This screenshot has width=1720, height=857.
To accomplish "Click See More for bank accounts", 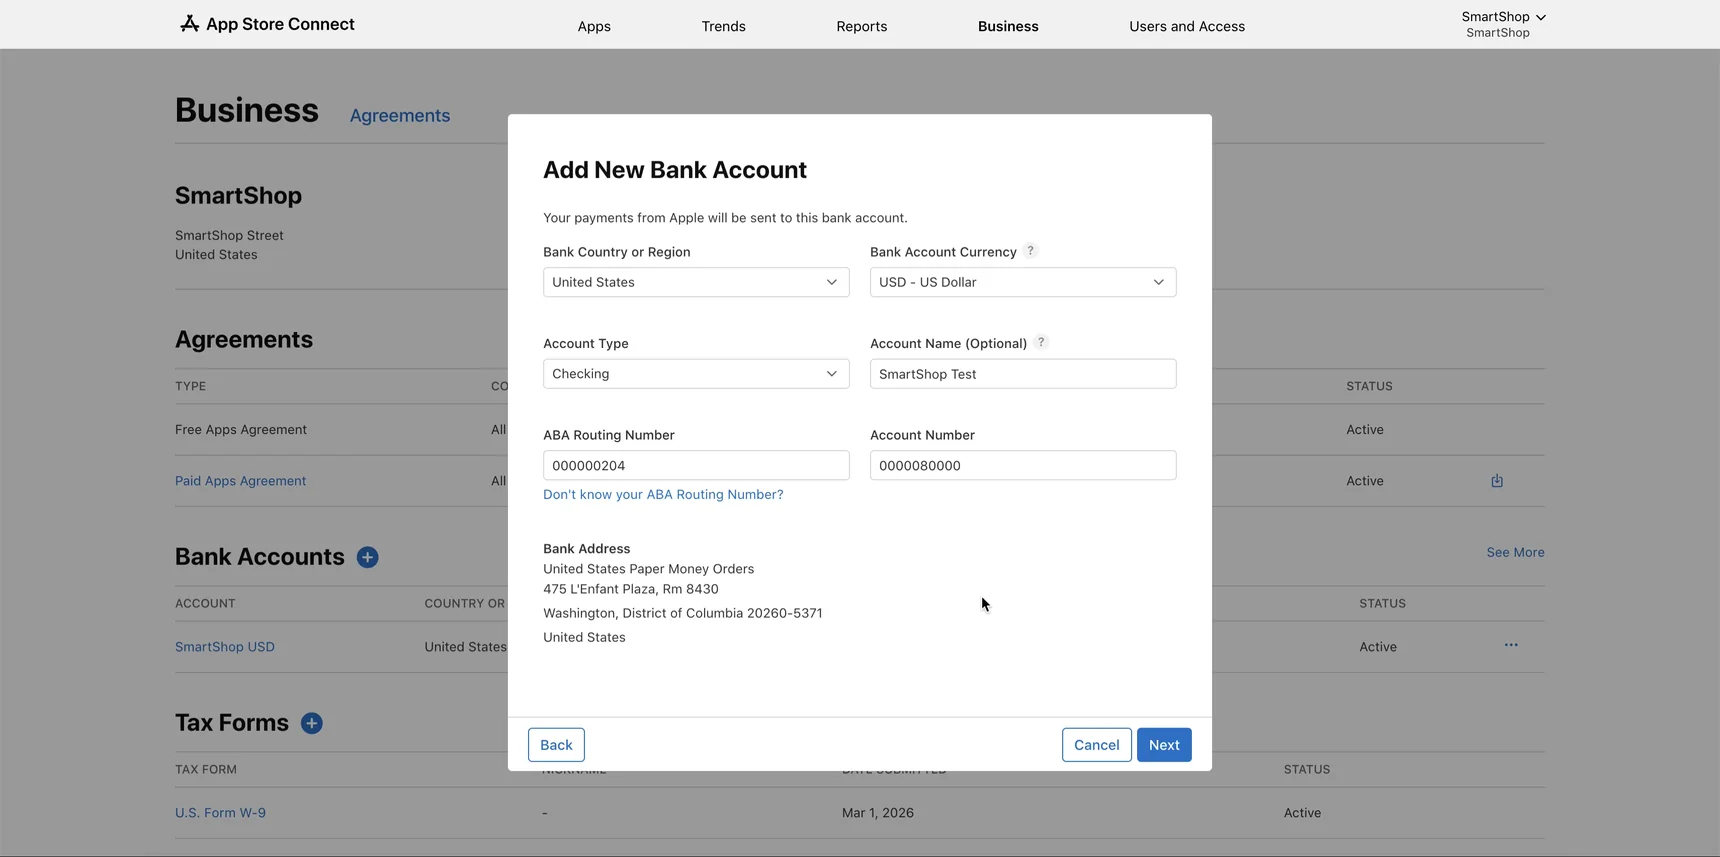I will [1515, 552].
